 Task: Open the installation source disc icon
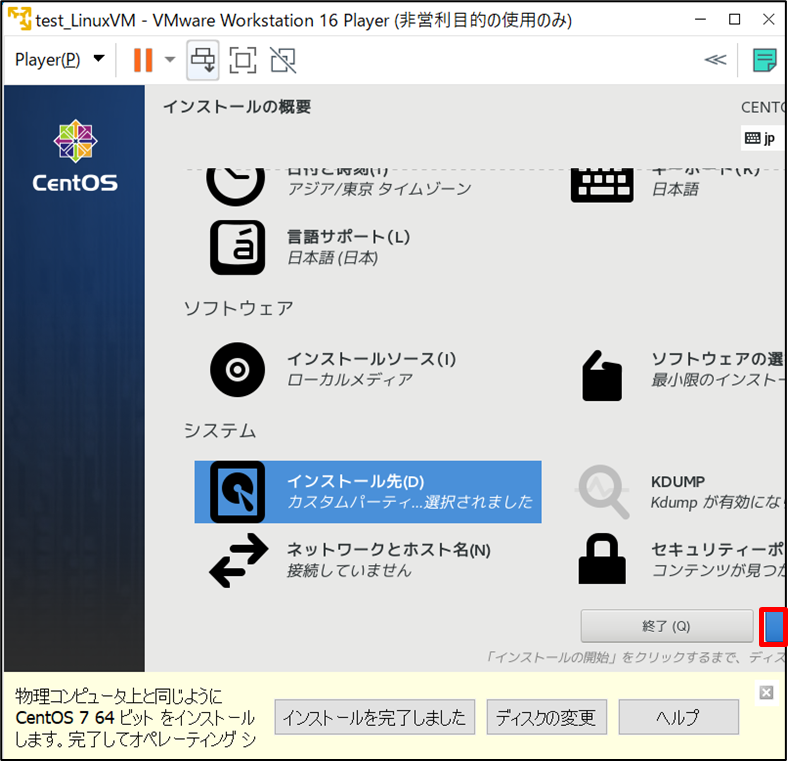tap(237, 369)
